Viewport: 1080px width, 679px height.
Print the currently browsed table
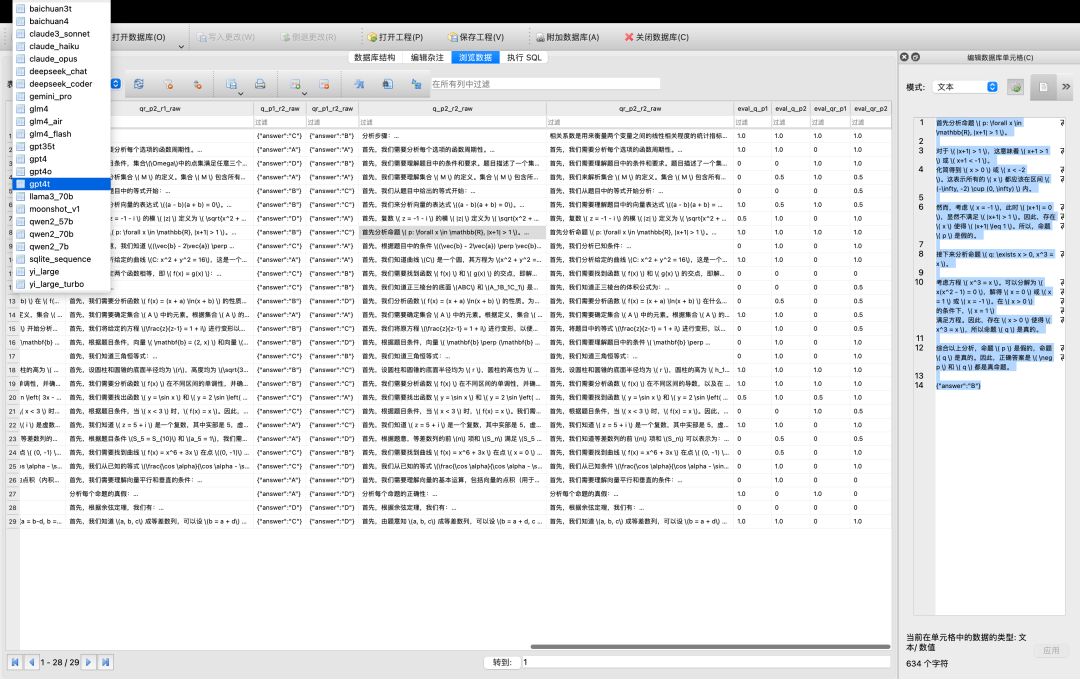[260, 84]
